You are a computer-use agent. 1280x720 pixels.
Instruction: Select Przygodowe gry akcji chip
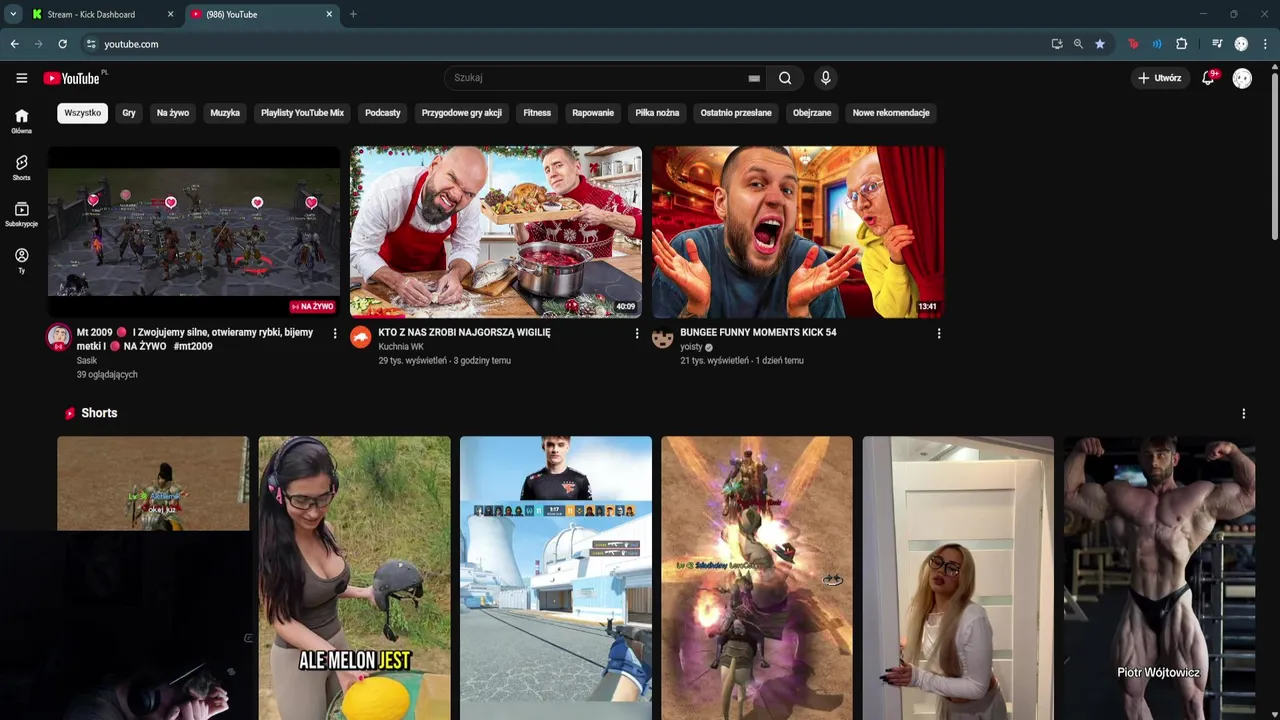tap(462, 113)
